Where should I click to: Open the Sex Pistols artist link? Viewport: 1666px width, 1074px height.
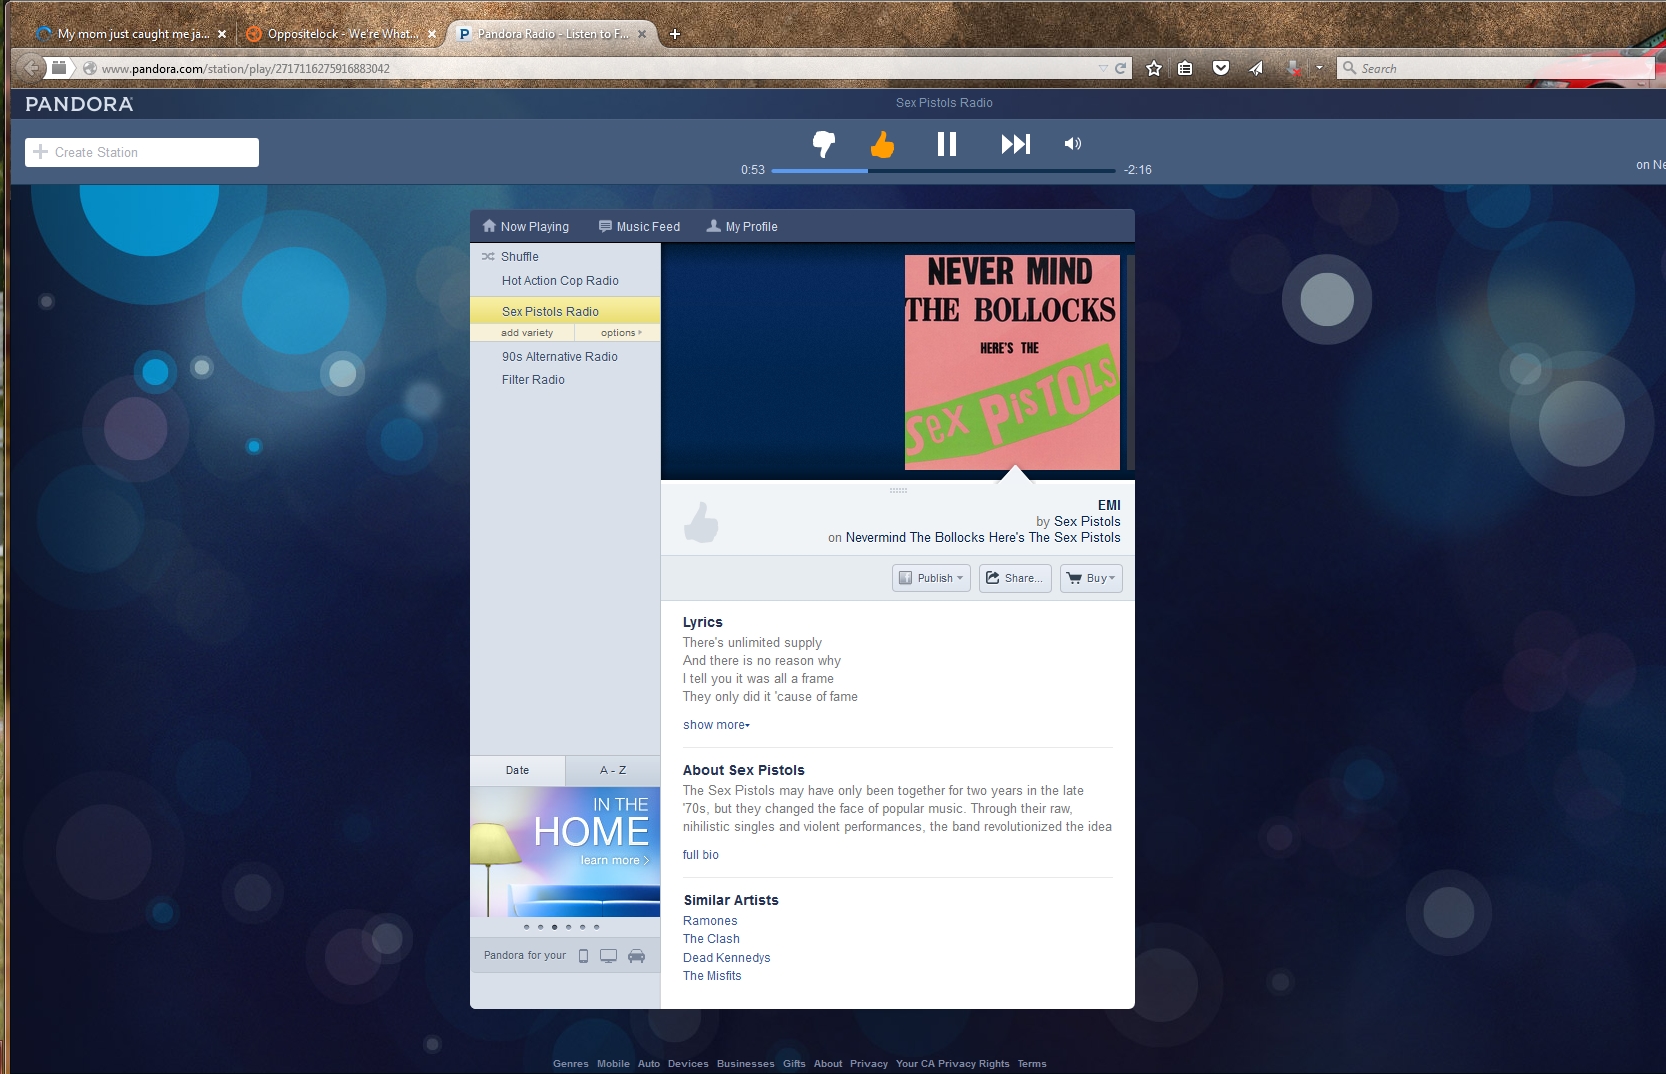tap(1087, 522)
